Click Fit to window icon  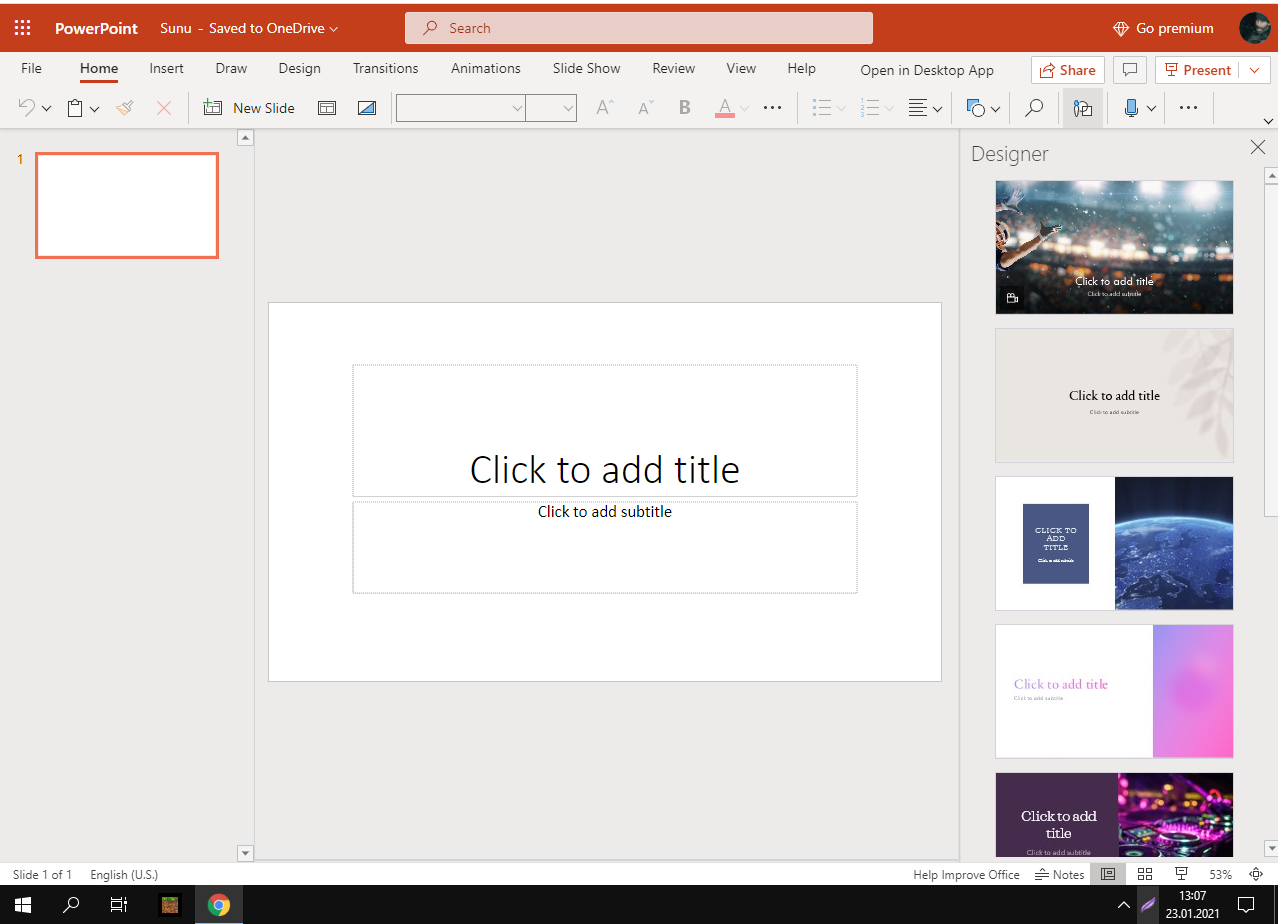click(x=1257, y=874)
